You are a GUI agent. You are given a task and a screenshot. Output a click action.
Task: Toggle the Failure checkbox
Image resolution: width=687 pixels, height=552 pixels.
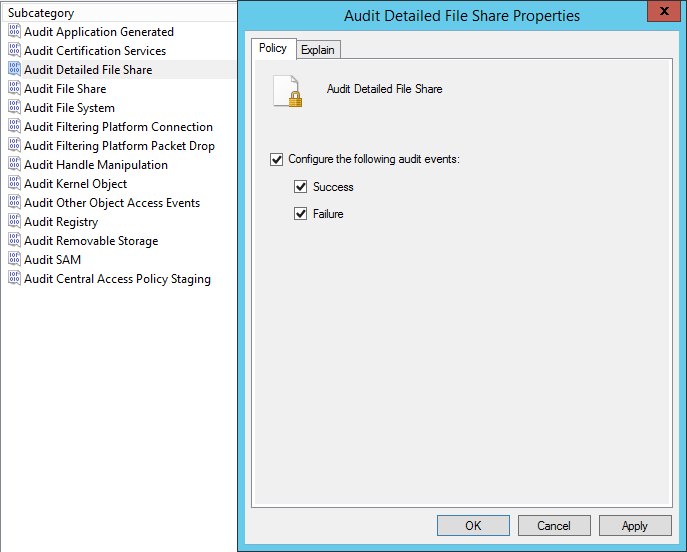[301, 214]
